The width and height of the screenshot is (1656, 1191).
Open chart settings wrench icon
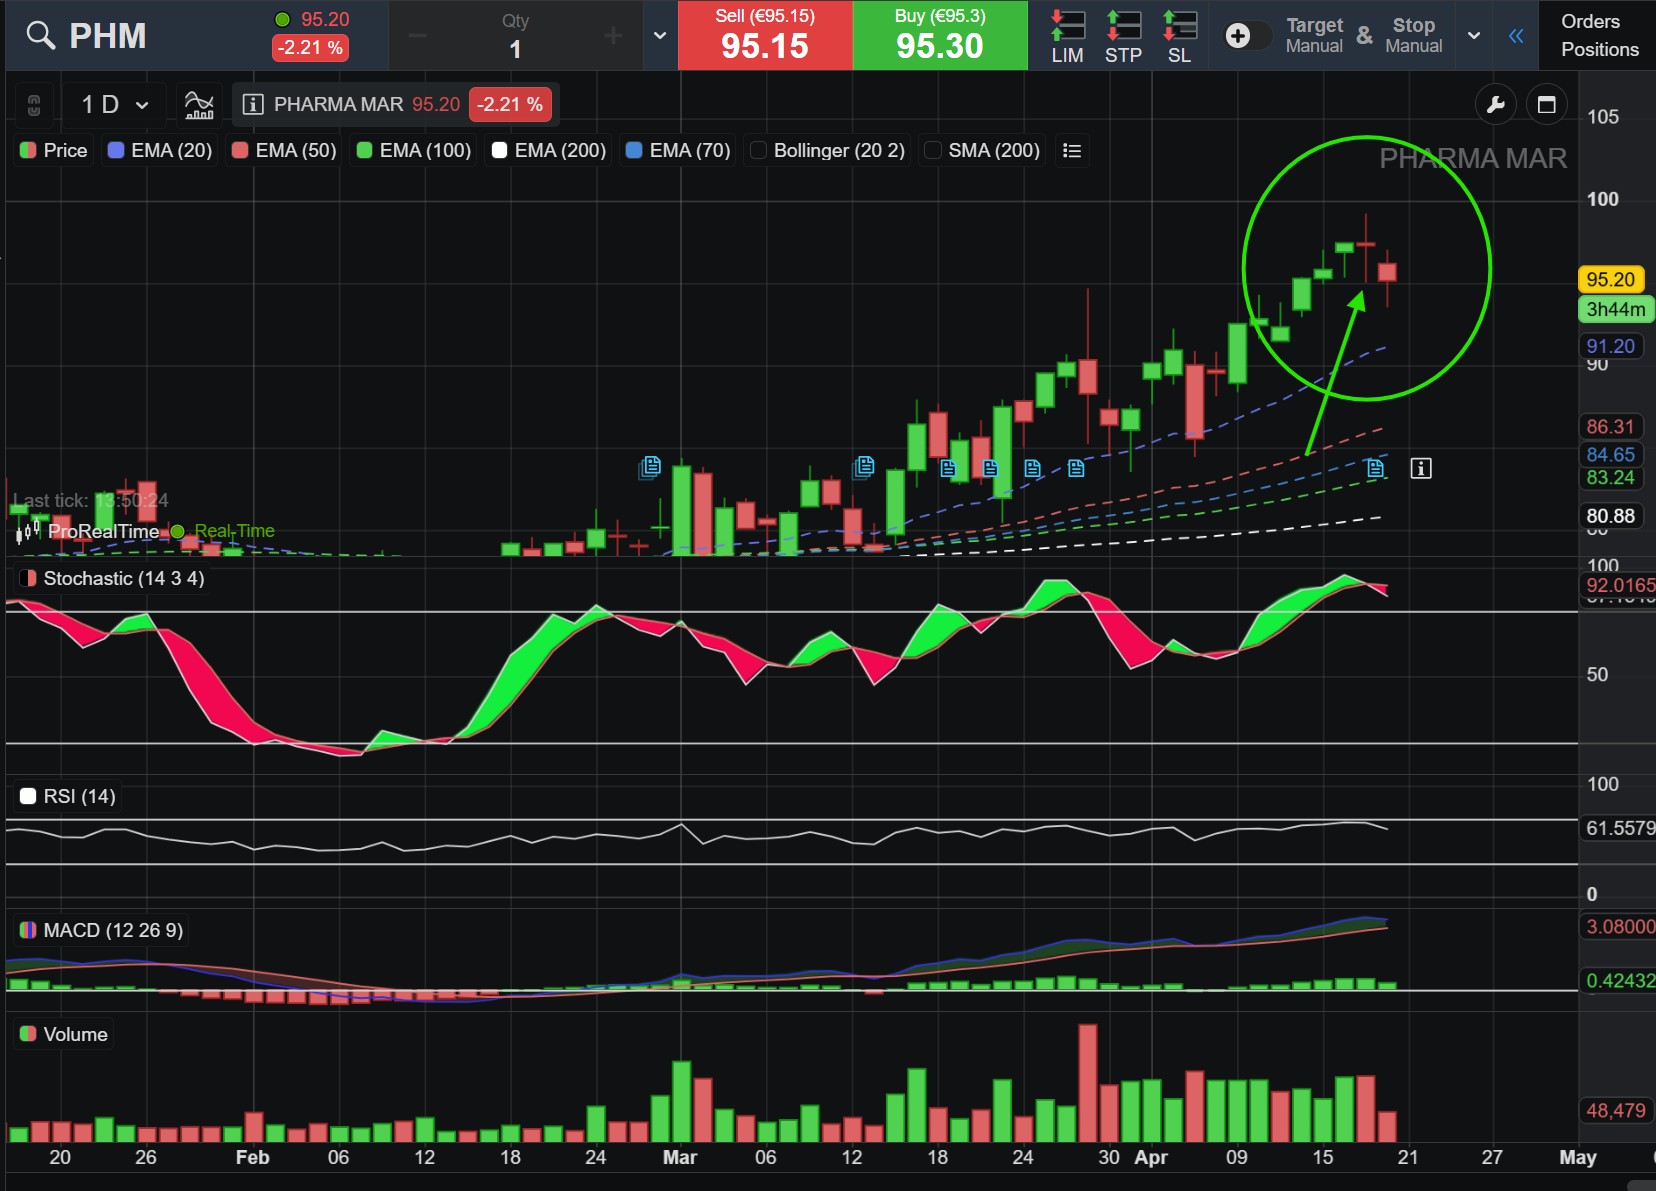[1496, 105]
